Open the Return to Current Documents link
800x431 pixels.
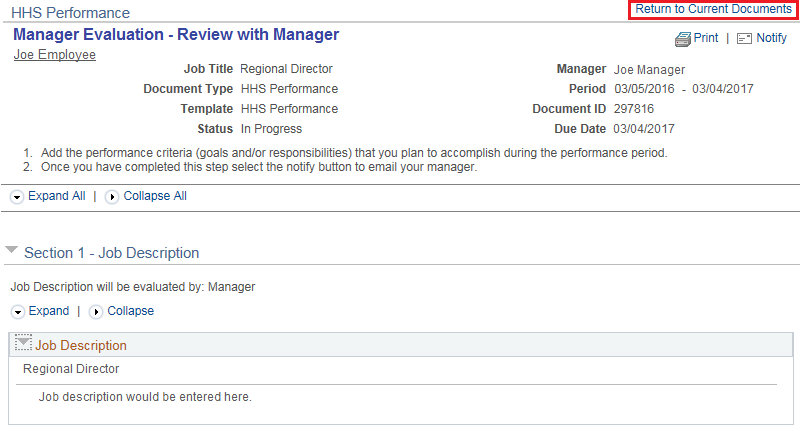pyautogui.click(x=713, y=9)
